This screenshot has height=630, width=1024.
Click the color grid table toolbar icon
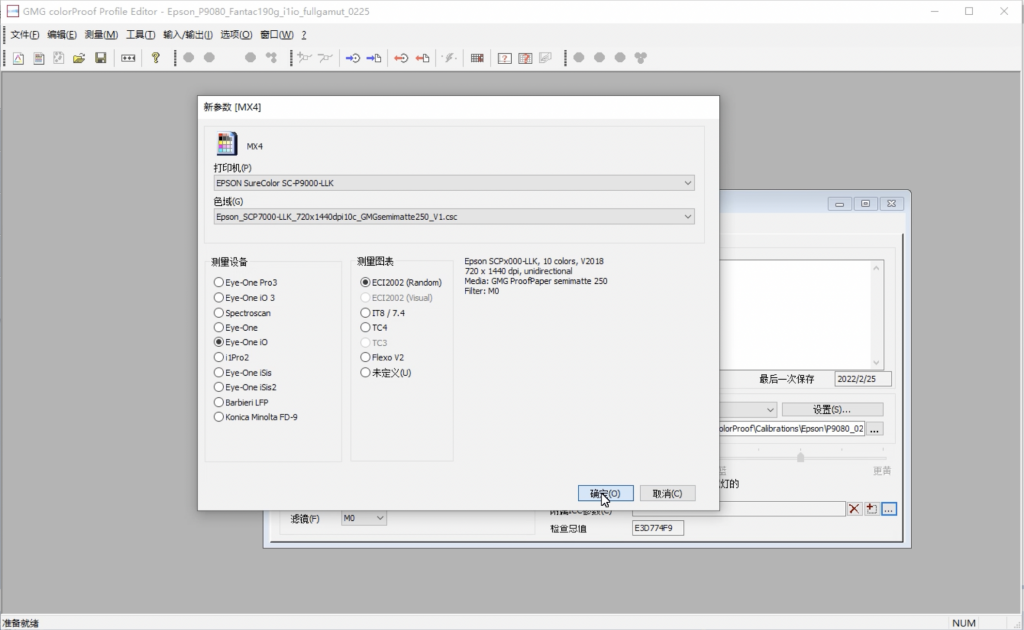tap(477, 58)
